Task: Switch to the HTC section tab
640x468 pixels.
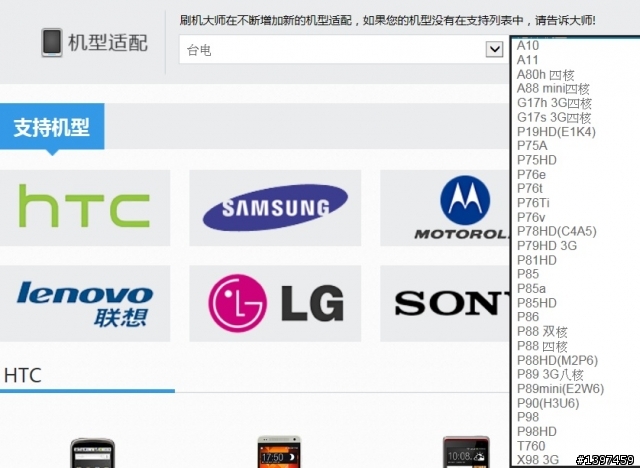Action: coord(23,375)
